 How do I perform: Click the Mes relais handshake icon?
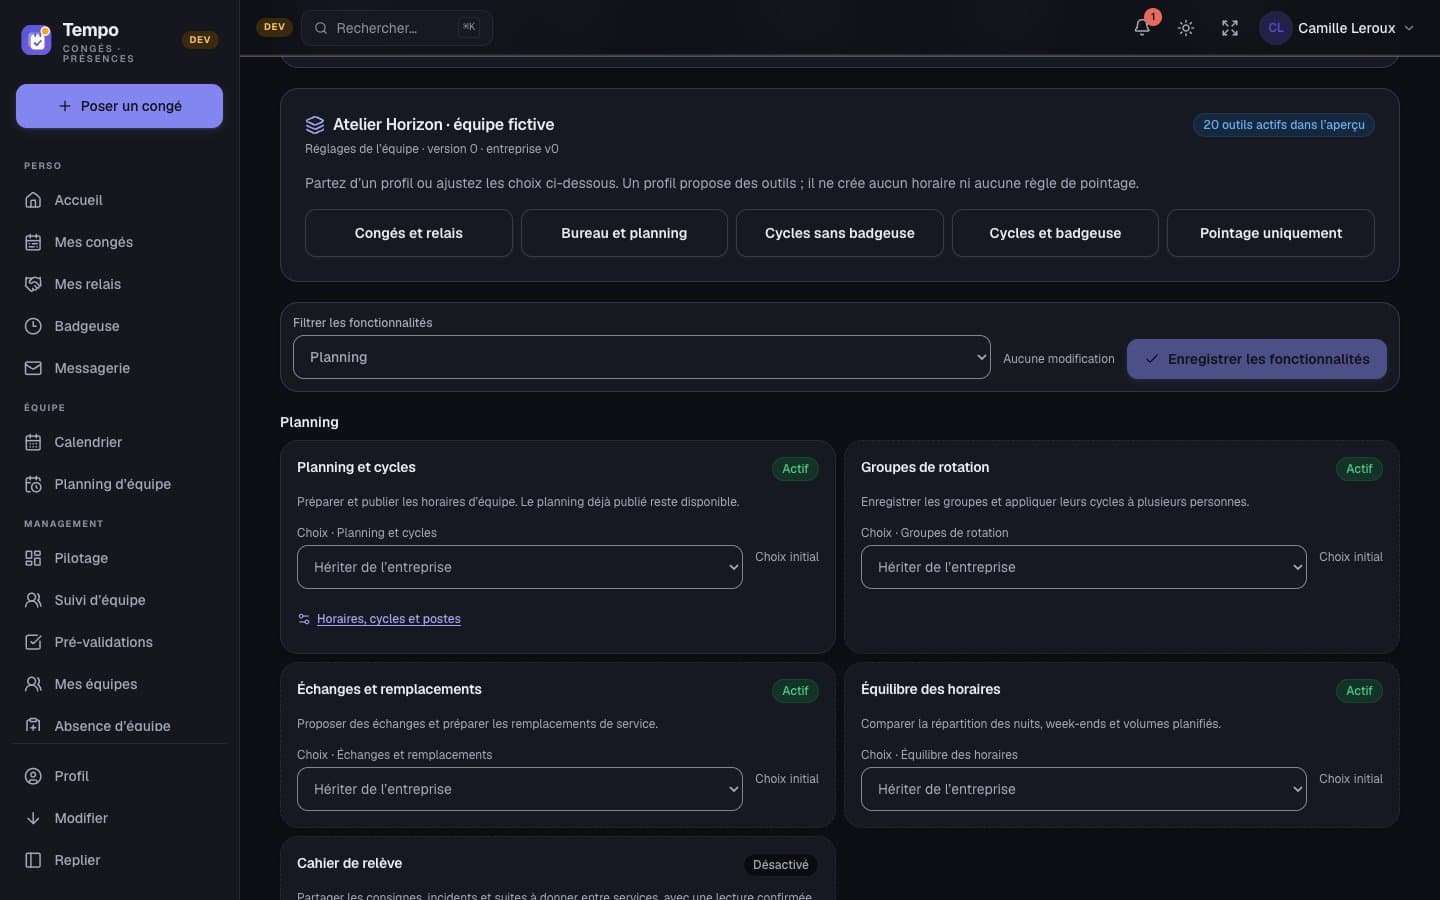(33, 284)
